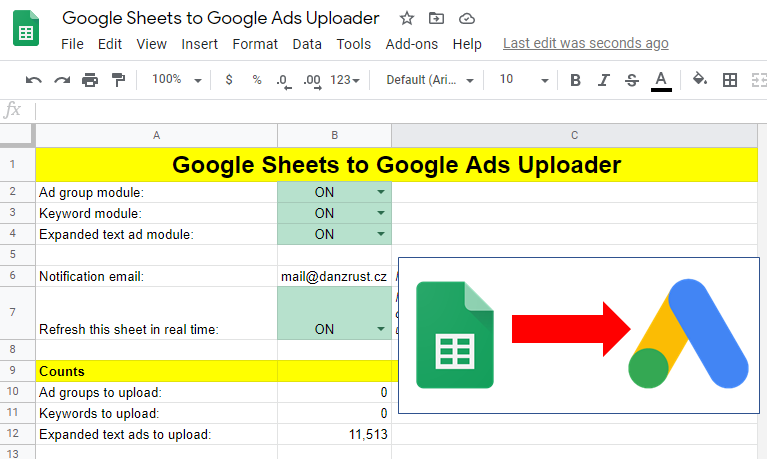
Task: Redo the last action
Action: (x=62, y=80)
